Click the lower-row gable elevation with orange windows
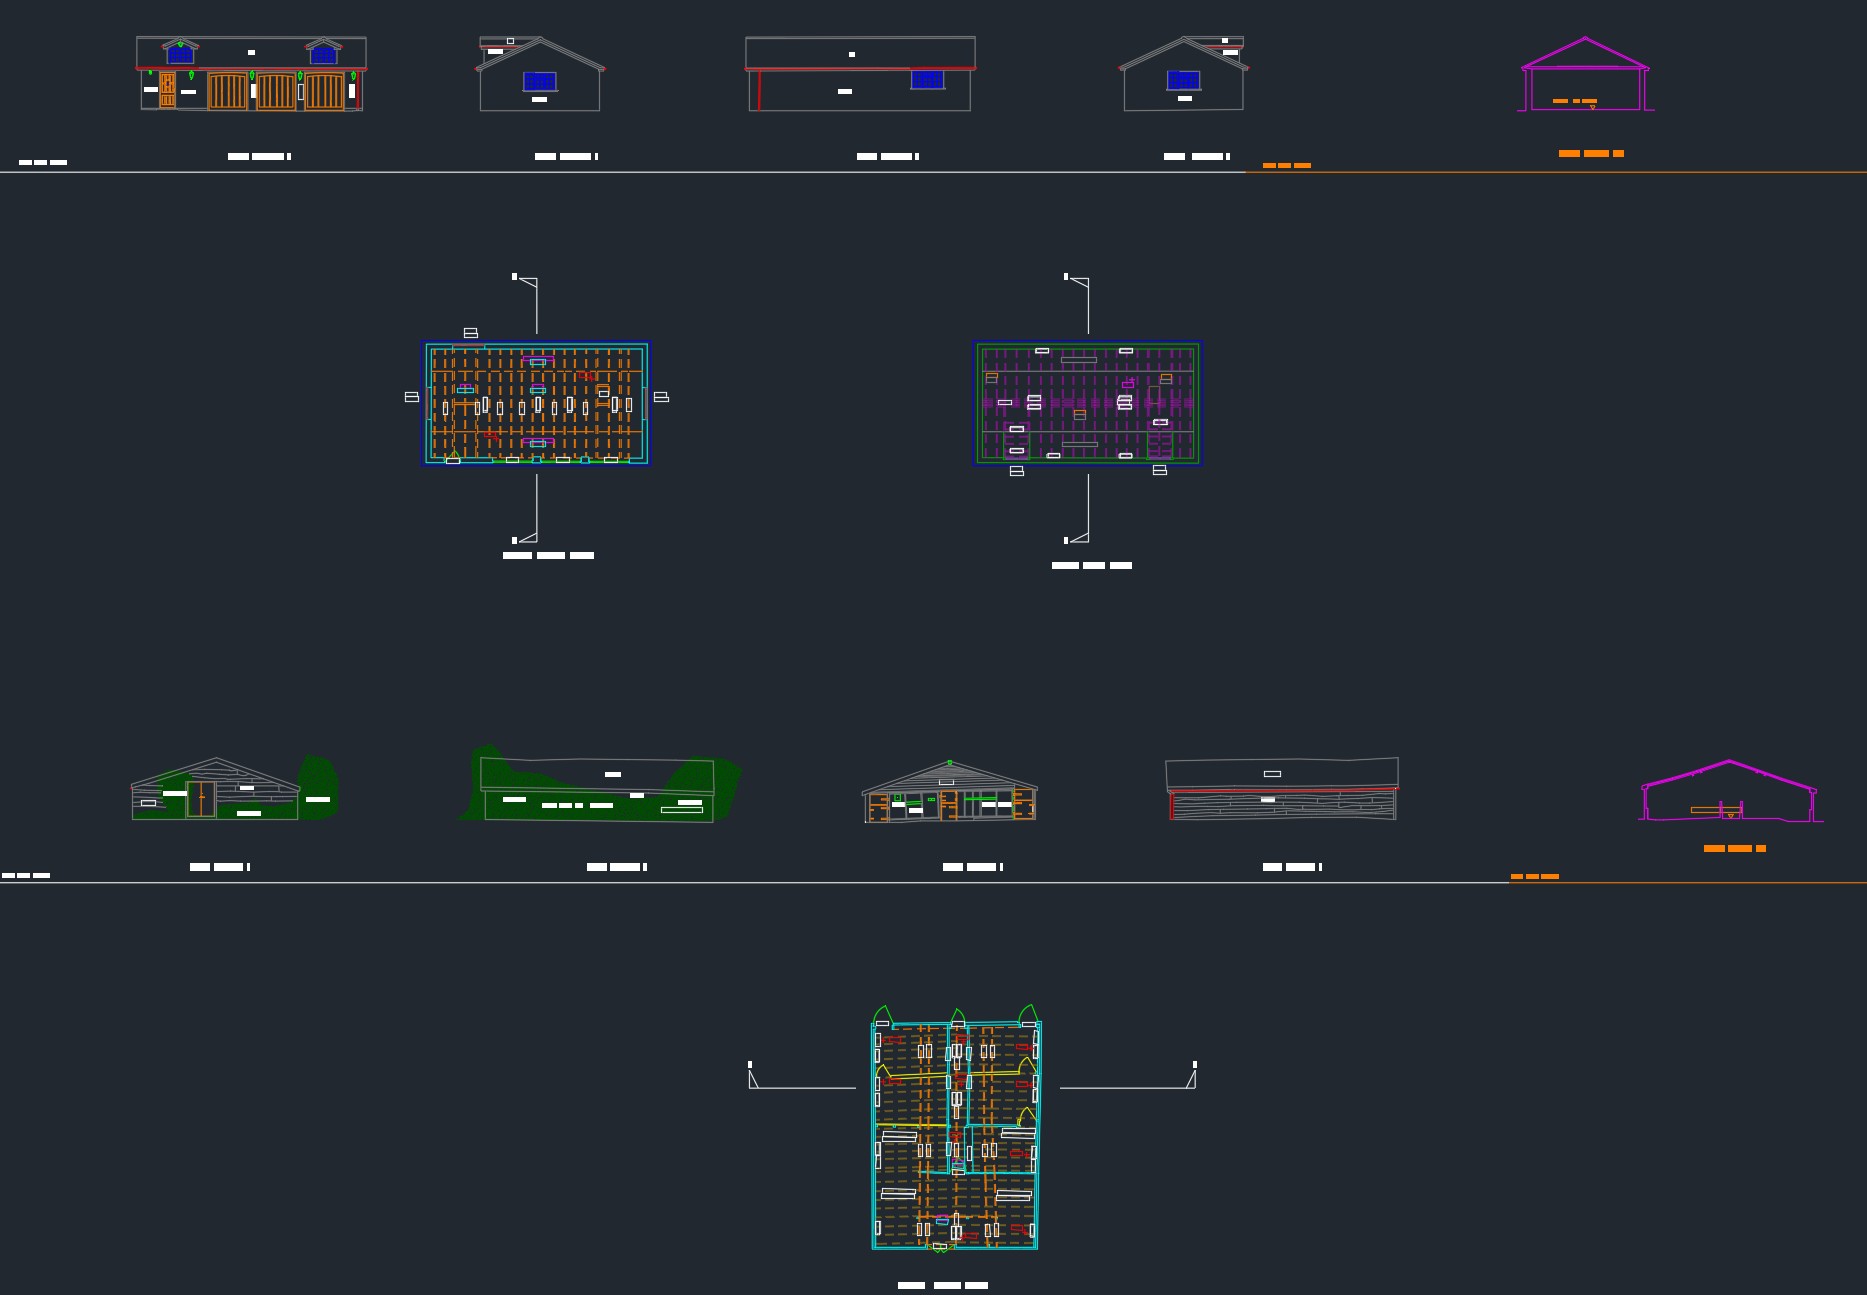Screen dimensions: 1867x1295 click(949, 793)
